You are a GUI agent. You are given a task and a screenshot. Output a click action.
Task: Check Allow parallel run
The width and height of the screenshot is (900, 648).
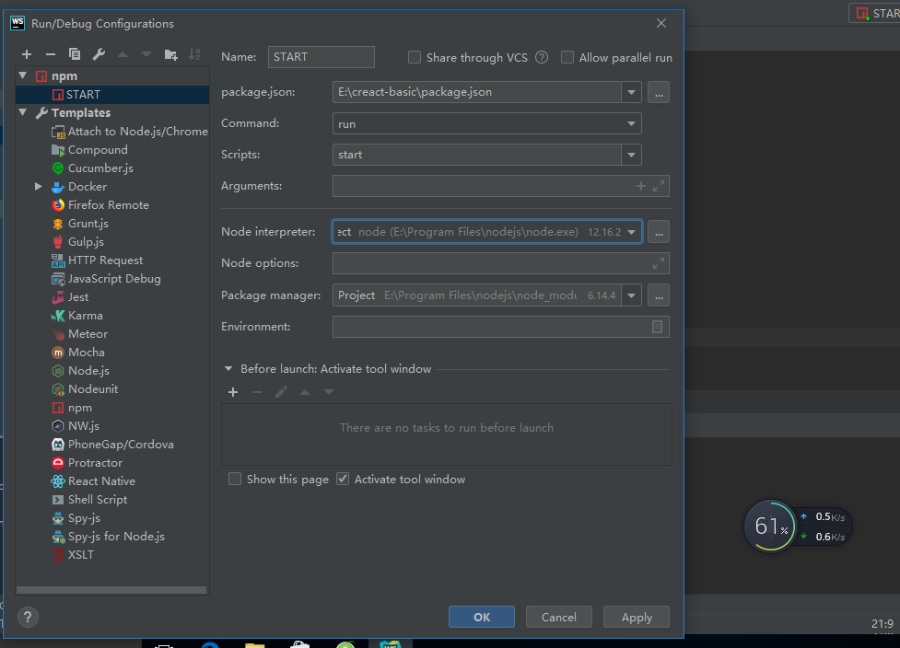[x=568, y=57]
